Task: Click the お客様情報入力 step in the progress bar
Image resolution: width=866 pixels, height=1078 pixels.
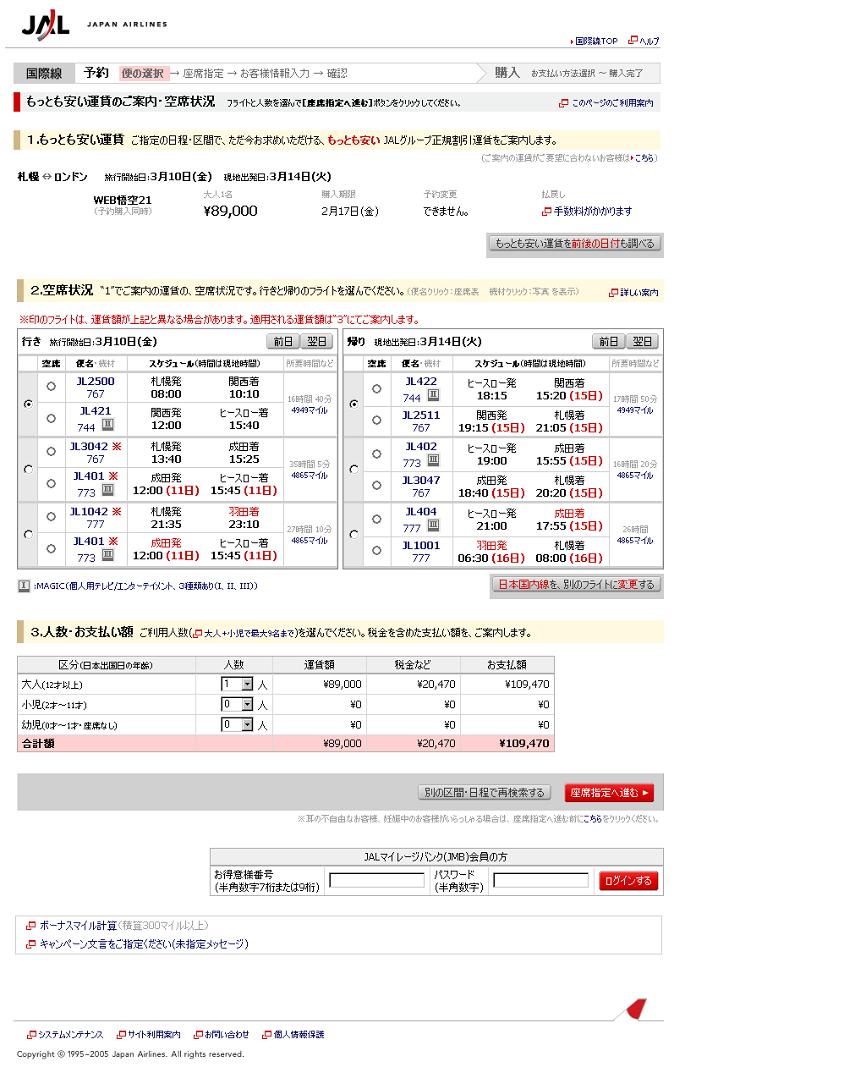Action: (275, 74)
